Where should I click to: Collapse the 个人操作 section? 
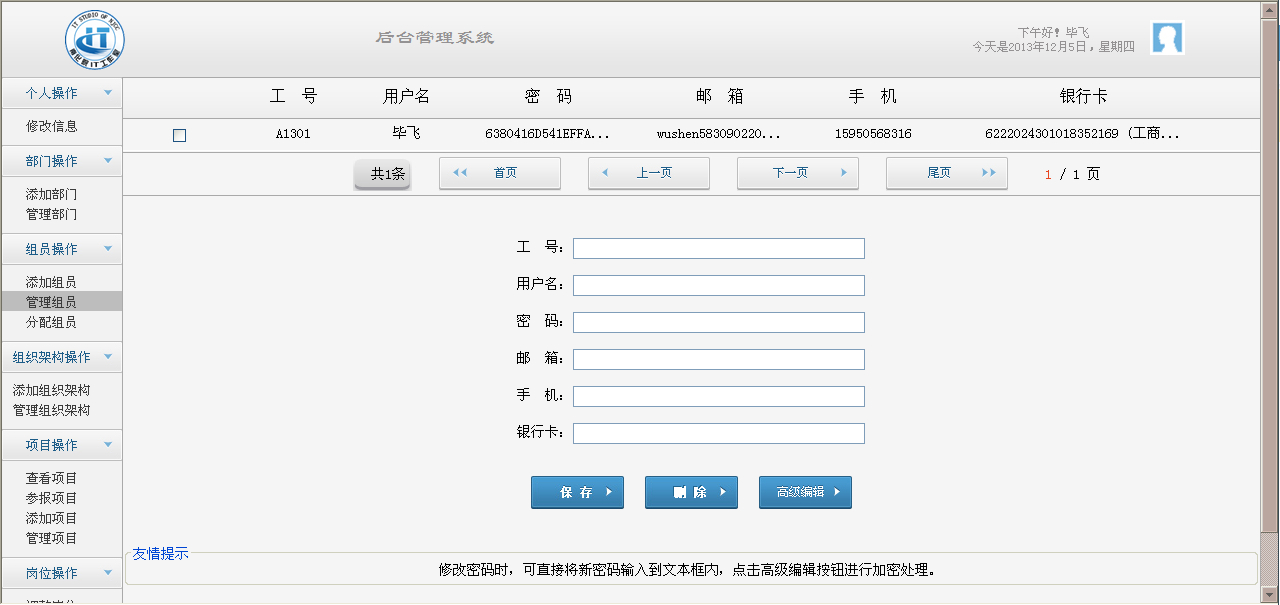tap(107, 93)
